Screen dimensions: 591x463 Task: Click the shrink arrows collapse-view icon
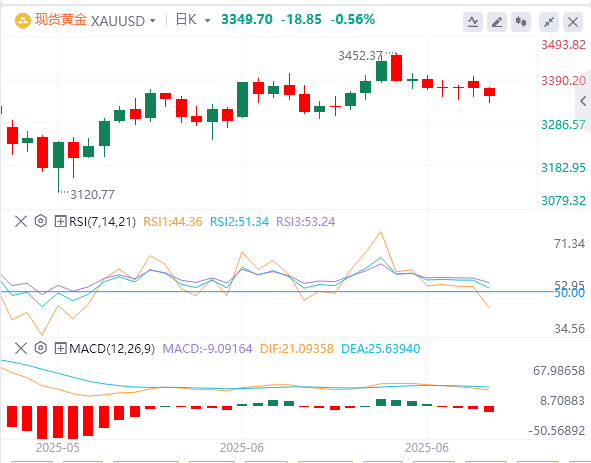(x=549, y=22)
